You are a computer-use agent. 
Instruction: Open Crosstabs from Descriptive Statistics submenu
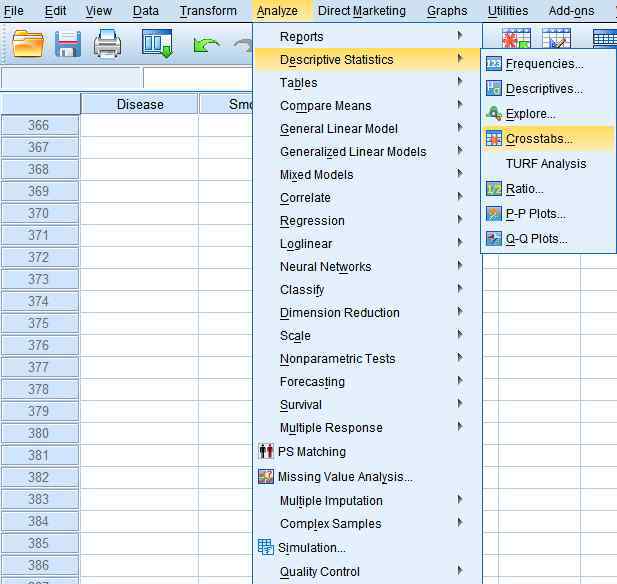coord(539,139)
